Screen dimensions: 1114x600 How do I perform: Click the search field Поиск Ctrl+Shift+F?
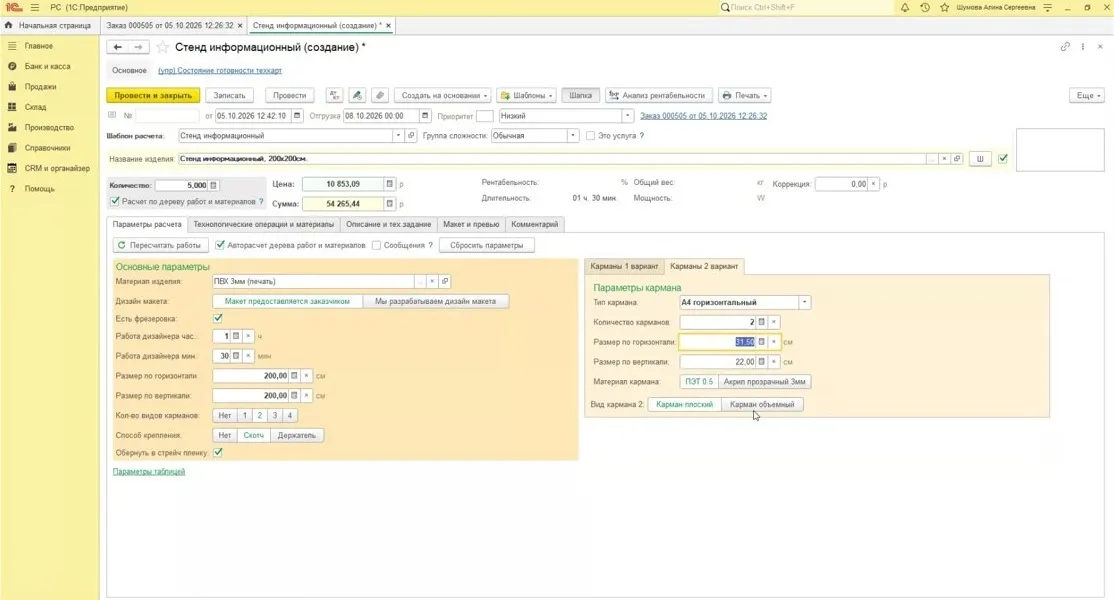click(806, 7)
